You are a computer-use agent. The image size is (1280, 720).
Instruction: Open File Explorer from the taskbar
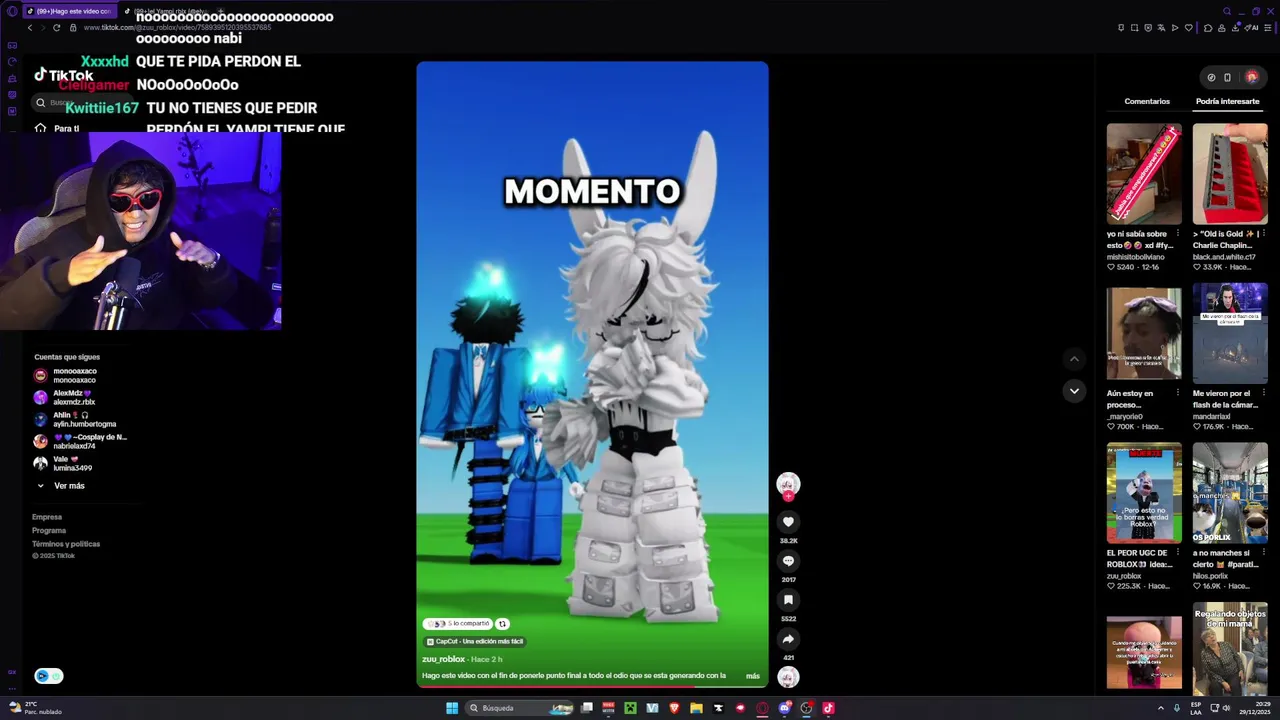click(x=696, y=708)
